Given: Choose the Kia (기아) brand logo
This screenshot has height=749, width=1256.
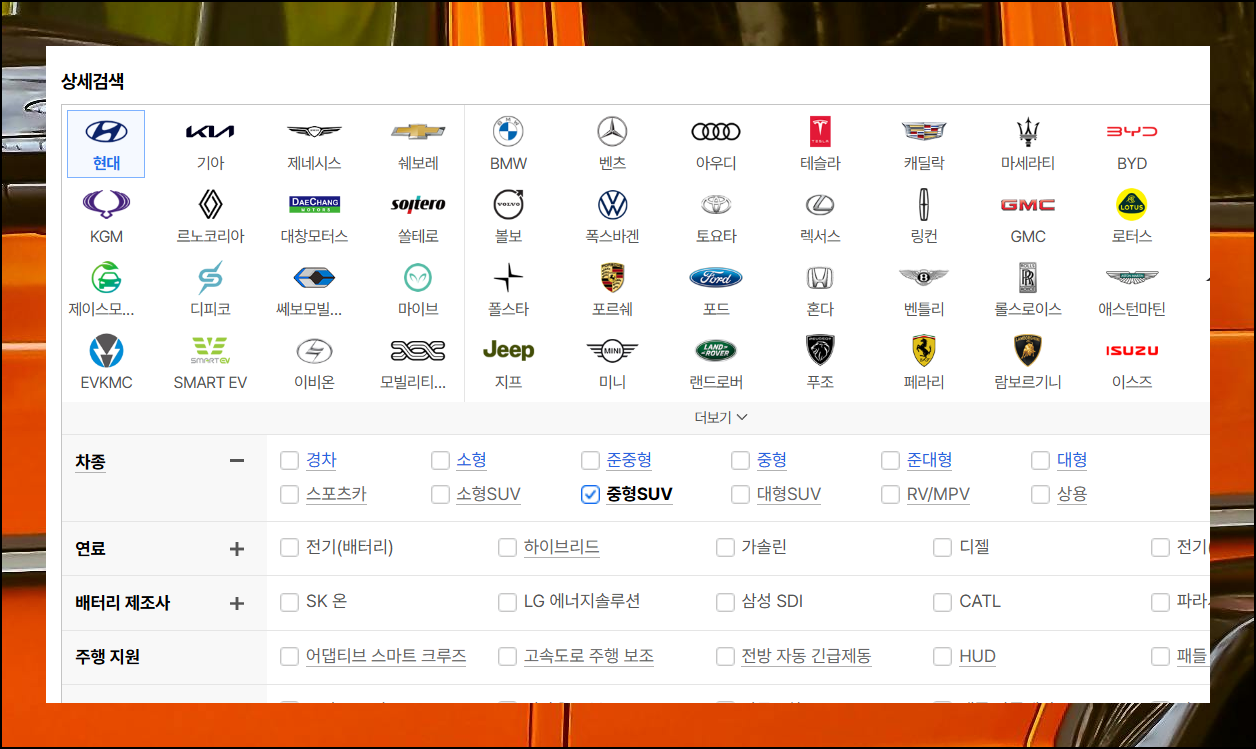Looking at the screenshot, I should point(210,132).
